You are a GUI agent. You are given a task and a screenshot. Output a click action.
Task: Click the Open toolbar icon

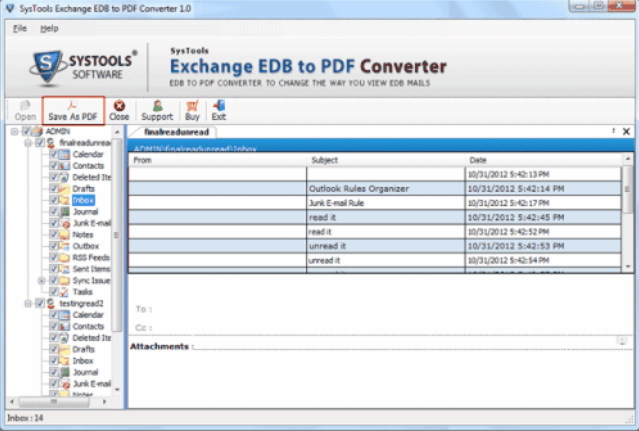(25, 106)
